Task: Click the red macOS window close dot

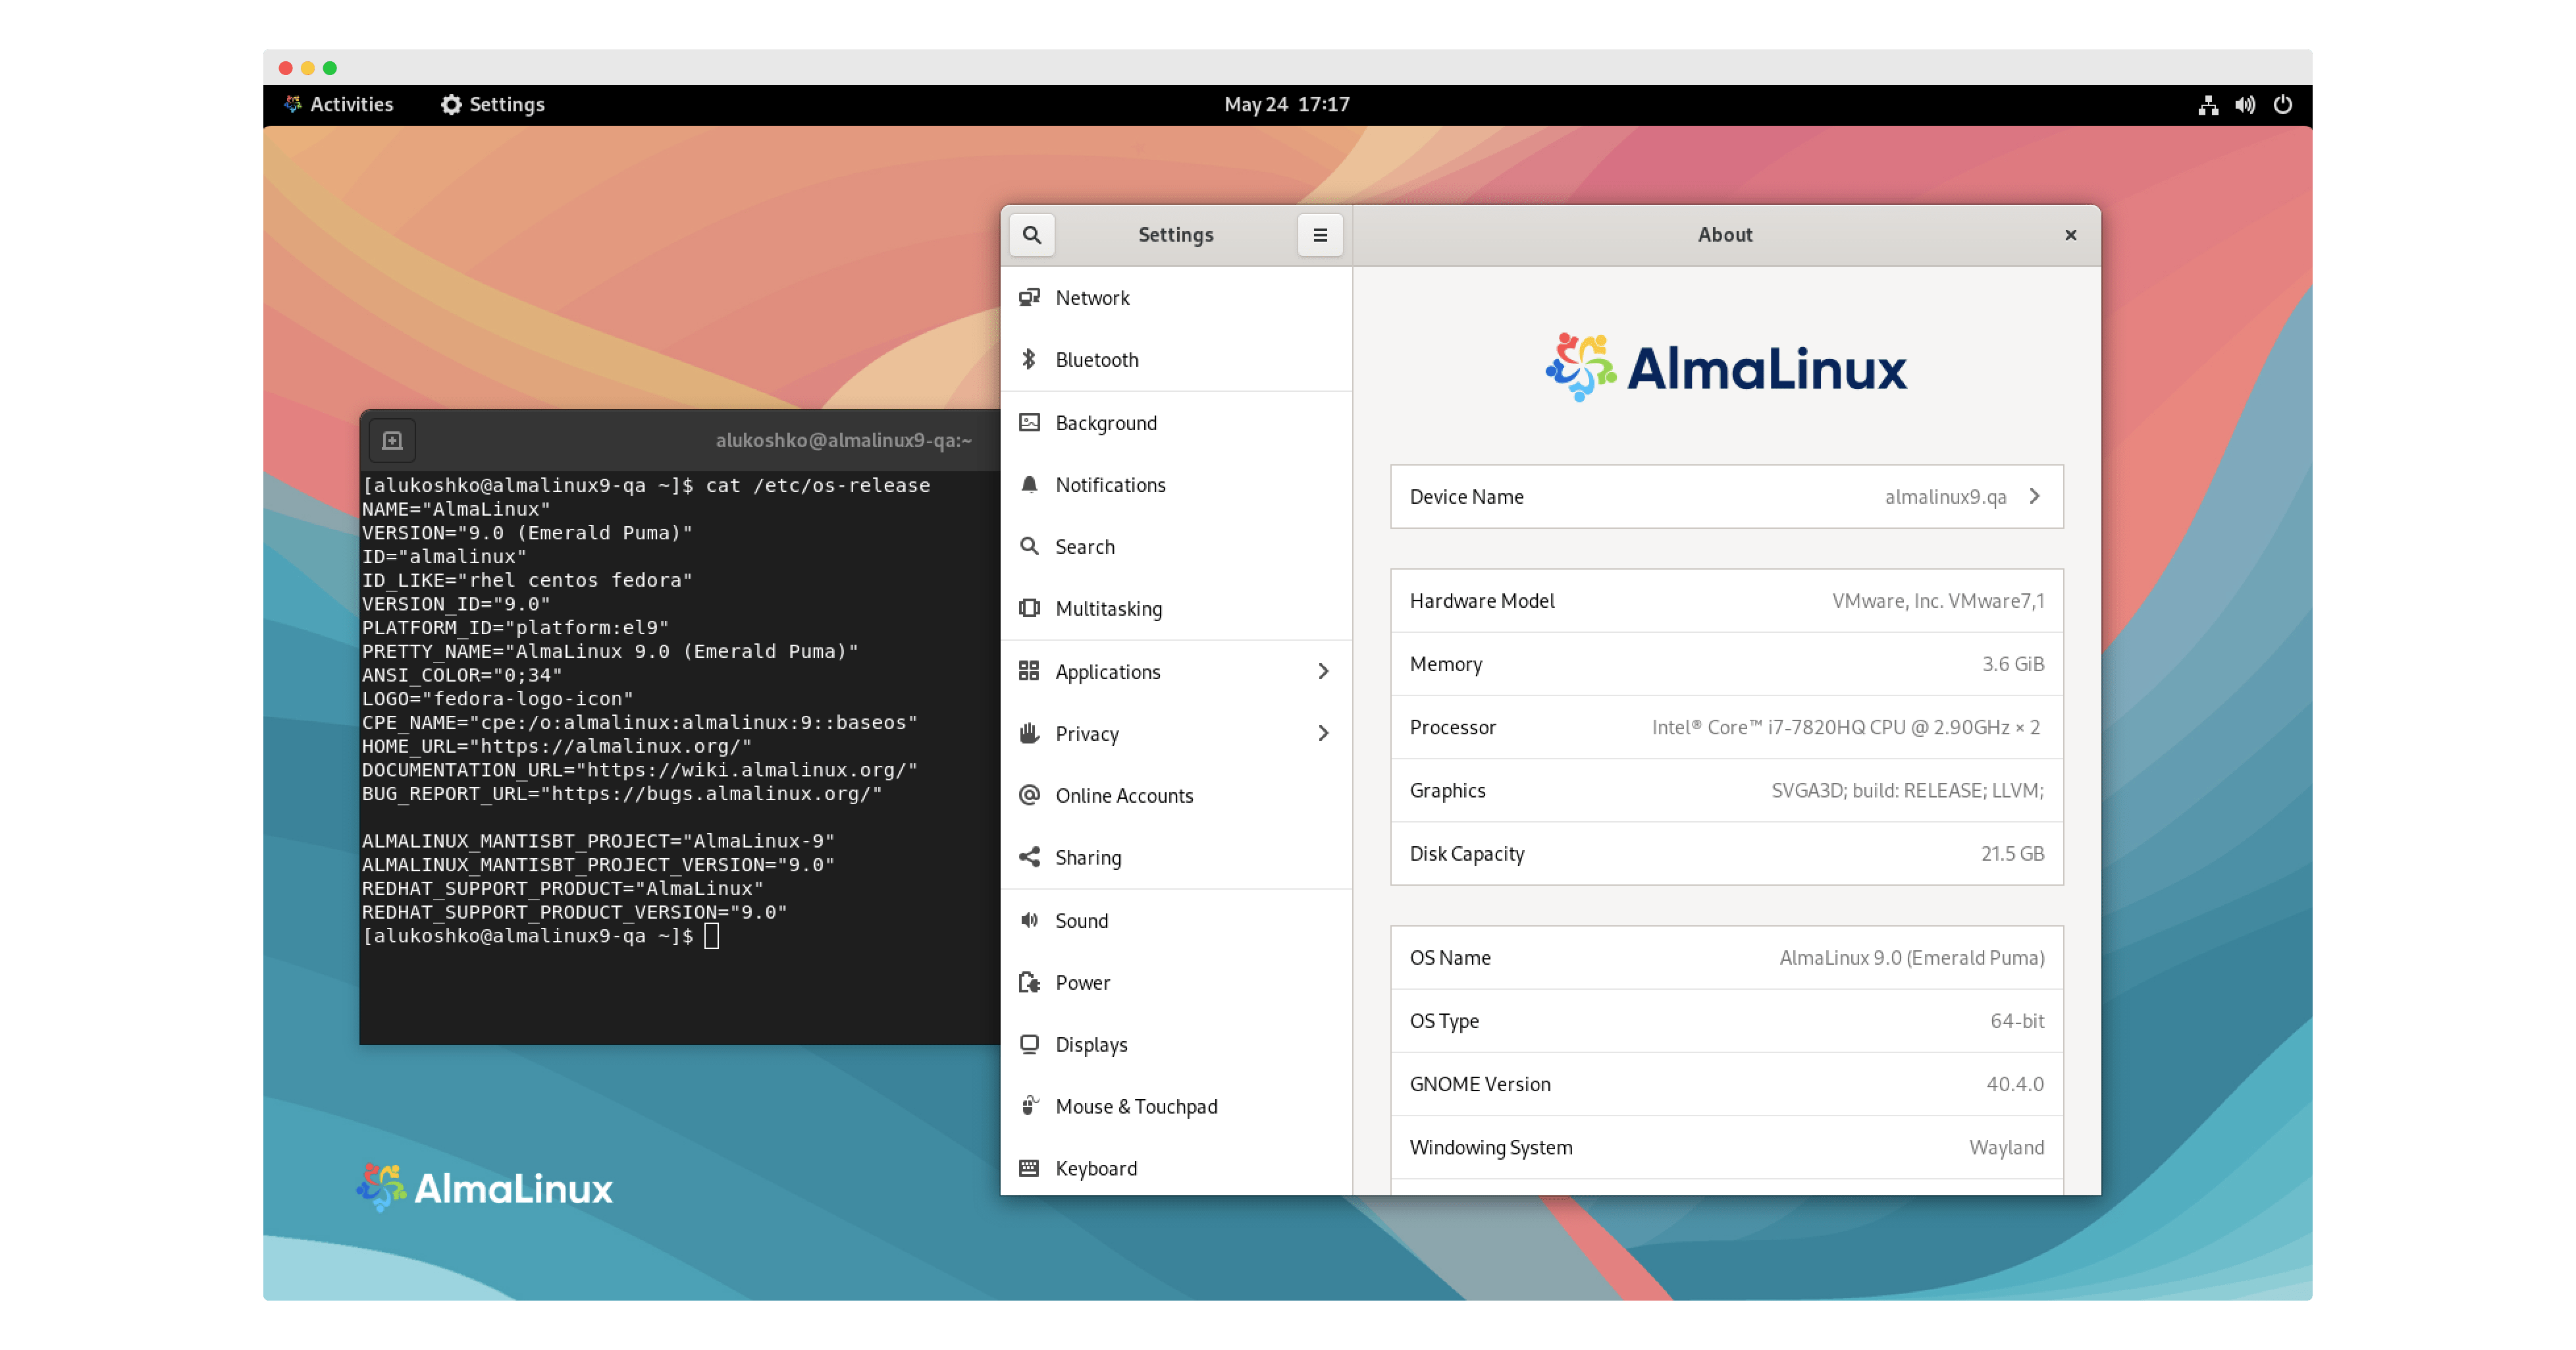Action: click(x=285, y=67)
